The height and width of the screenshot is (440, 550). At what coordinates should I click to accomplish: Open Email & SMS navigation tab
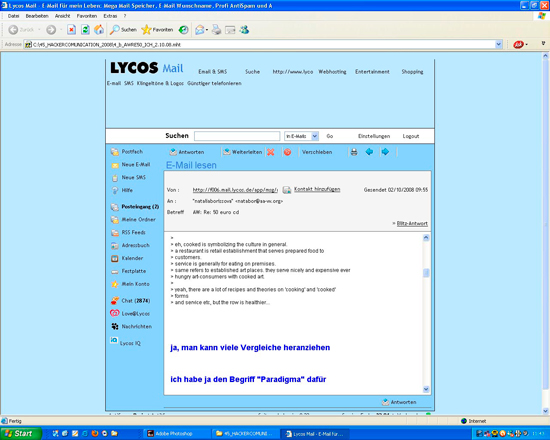click(213, 72)
